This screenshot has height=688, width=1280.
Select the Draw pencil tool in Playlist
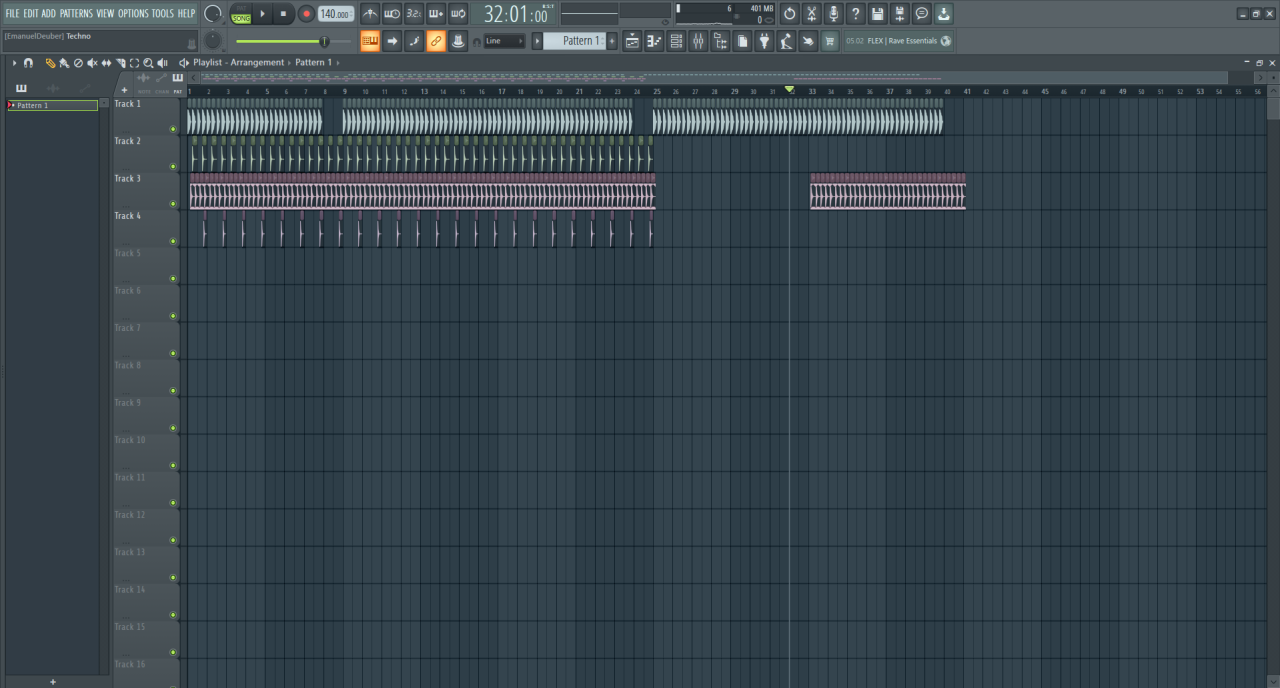(x=50, y=63)
